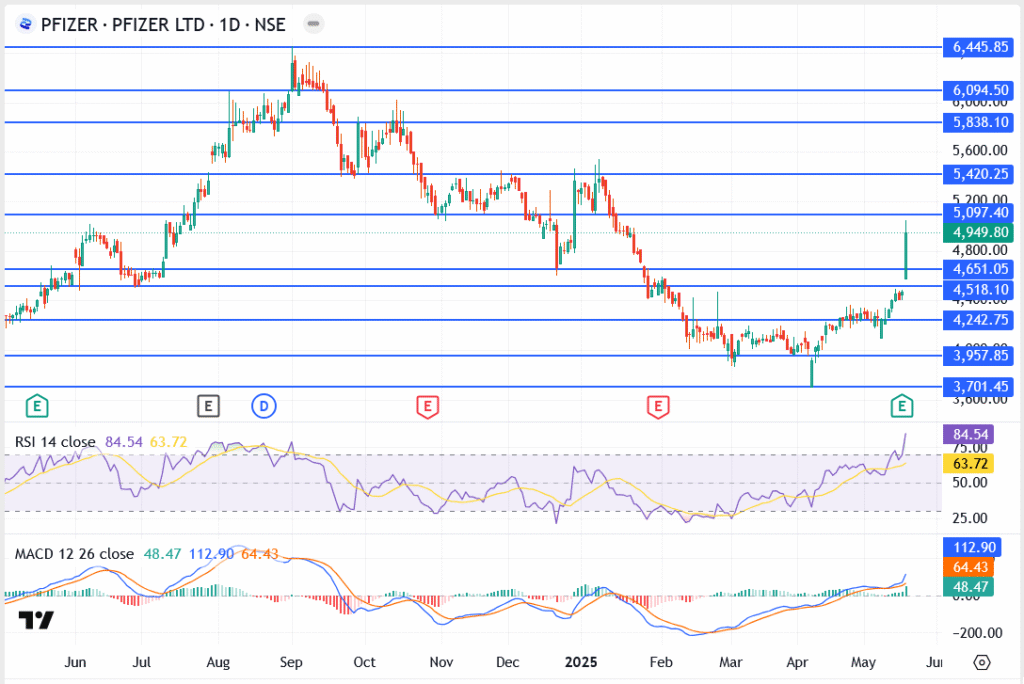Screen dimensions: 1024x684
Task: Click the blue dividend D marker
Action: [x=264, y=406]
